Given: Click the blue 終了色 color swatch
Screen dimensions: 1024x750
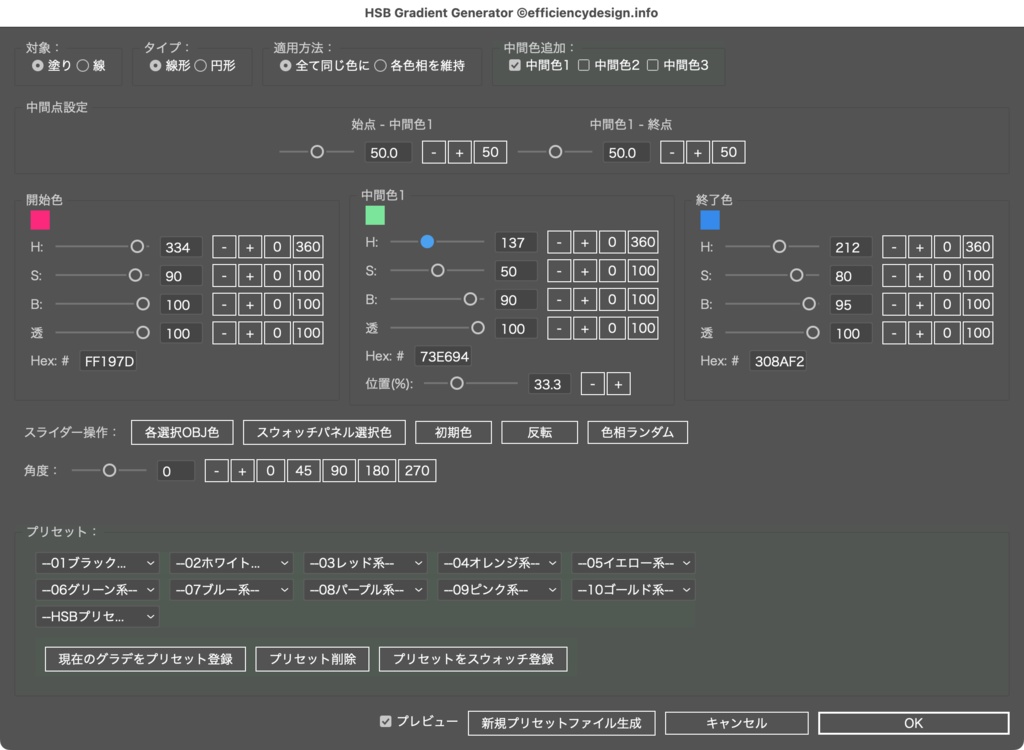Looking at the screenshot, I should (x=710, y=218).
